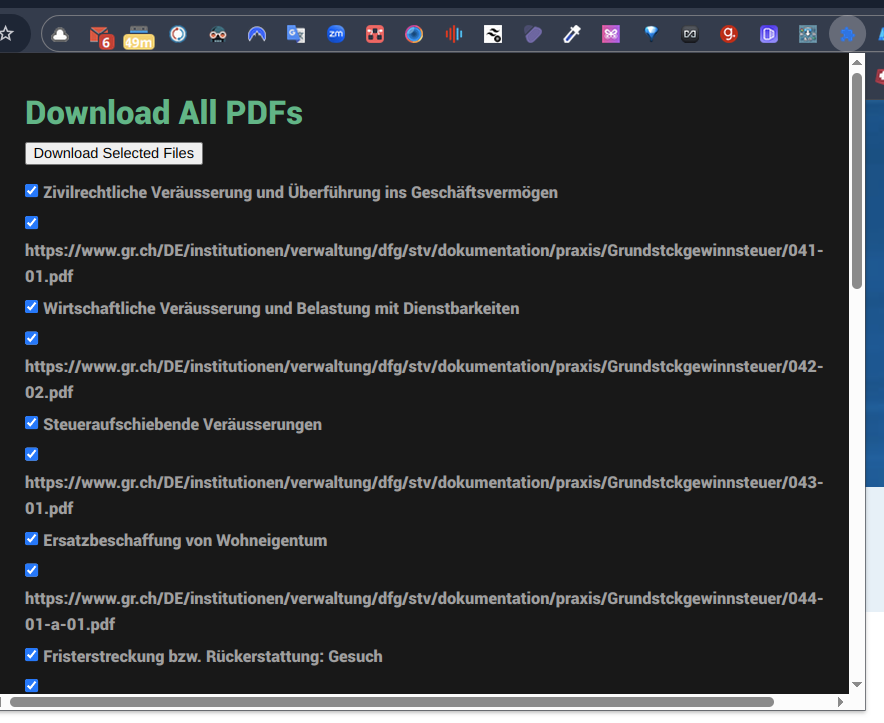Click the vertical scrollbar down arrow
884x723 pixels.
click(857, 685)
